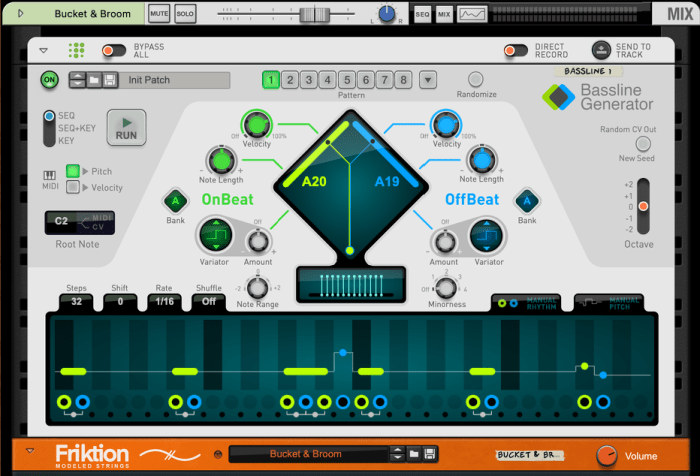Select pattern 5

point(346,80)
